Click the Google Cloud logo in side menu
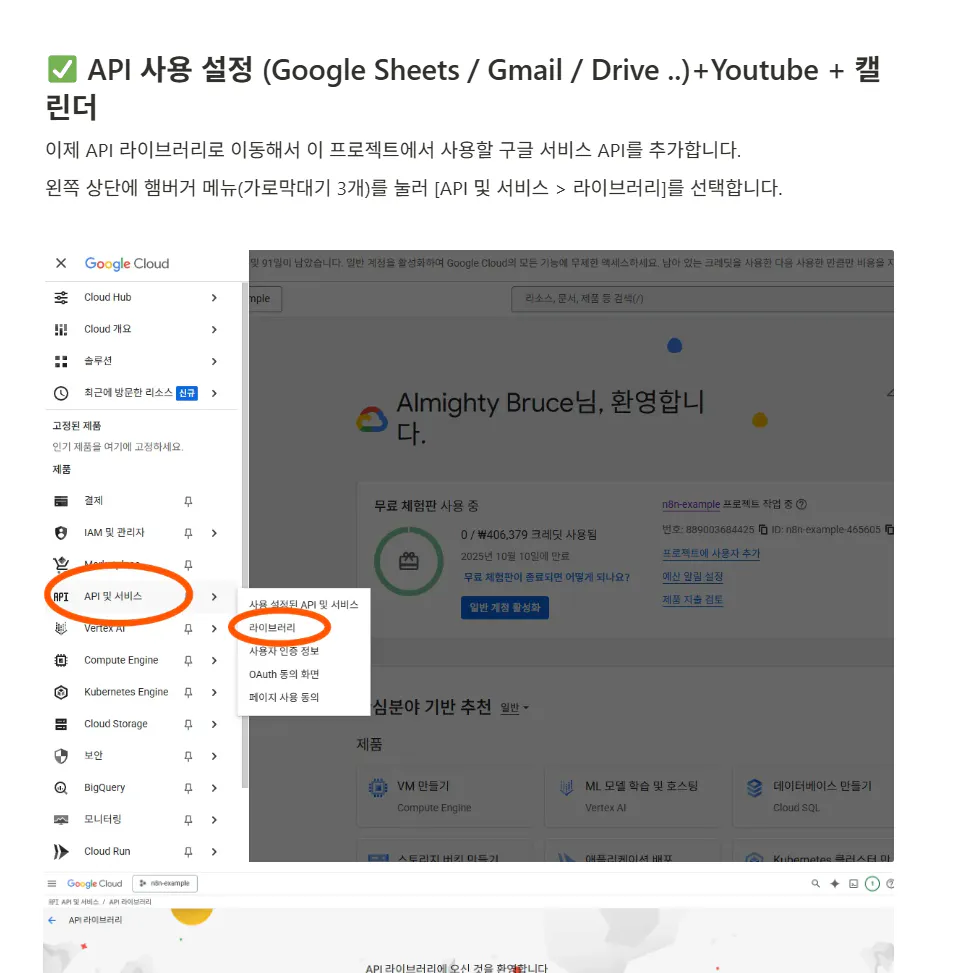Screen dimensions: 965x973 [x=127, y=264]
